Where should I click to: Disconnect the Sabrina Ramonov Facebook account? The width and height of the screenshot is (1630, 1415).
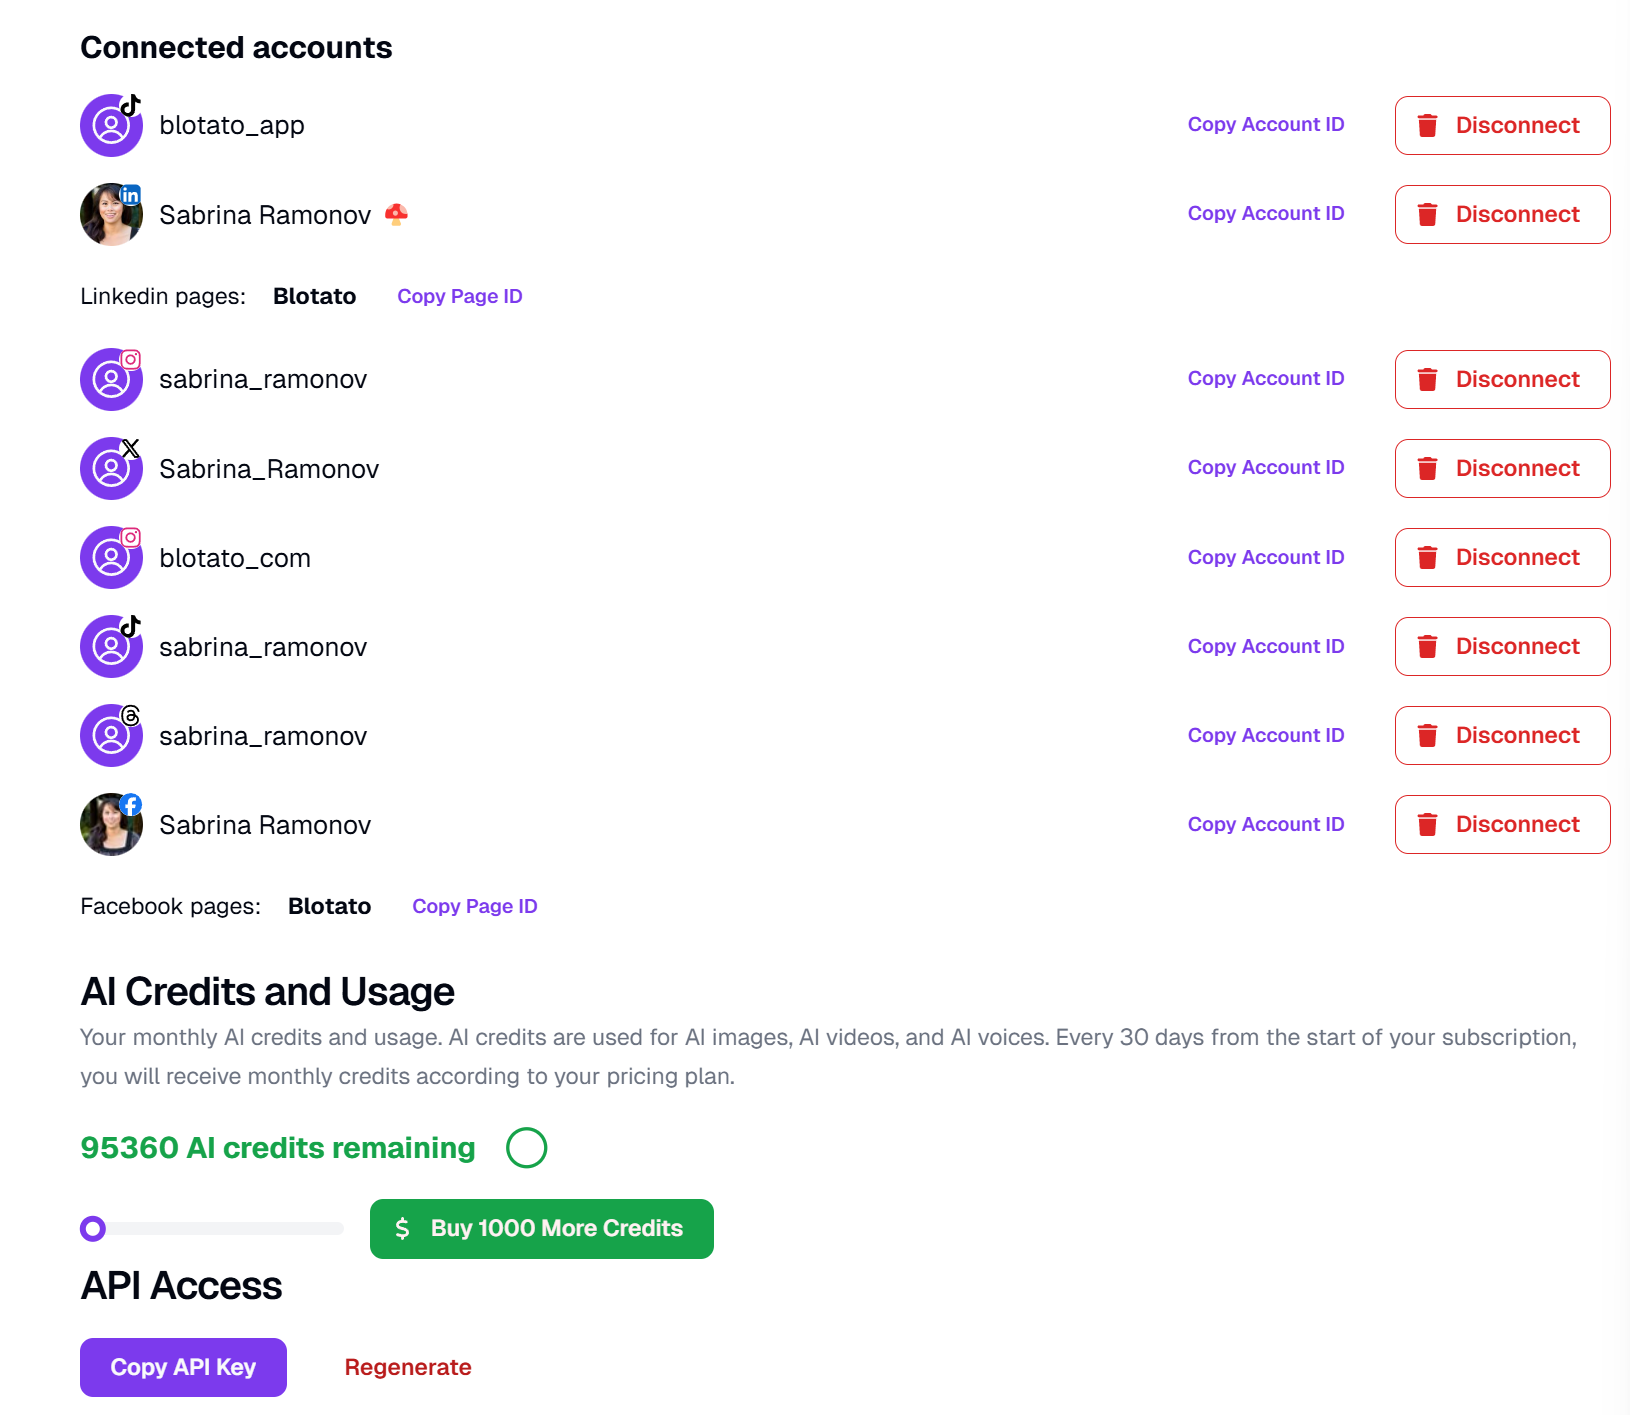pos(1502,825)
